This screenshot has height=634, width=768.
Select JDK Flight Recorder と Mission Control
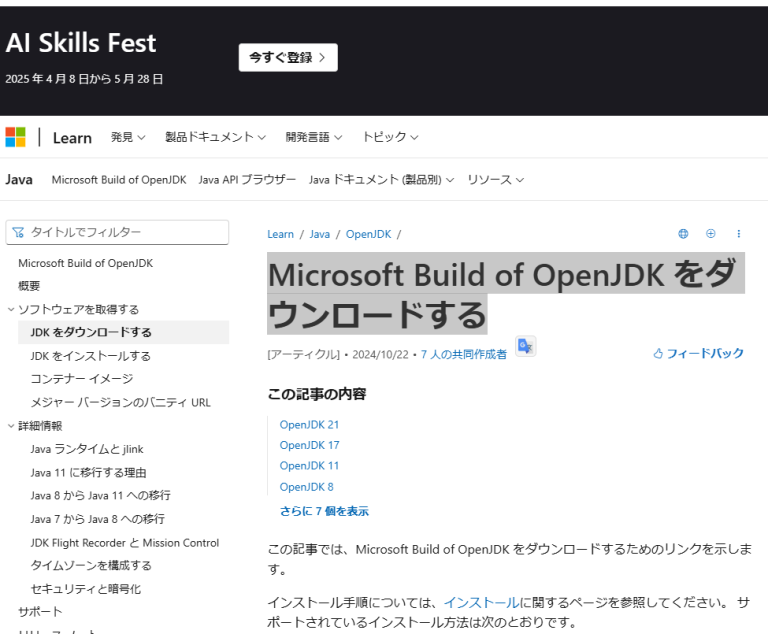point(124,543)
